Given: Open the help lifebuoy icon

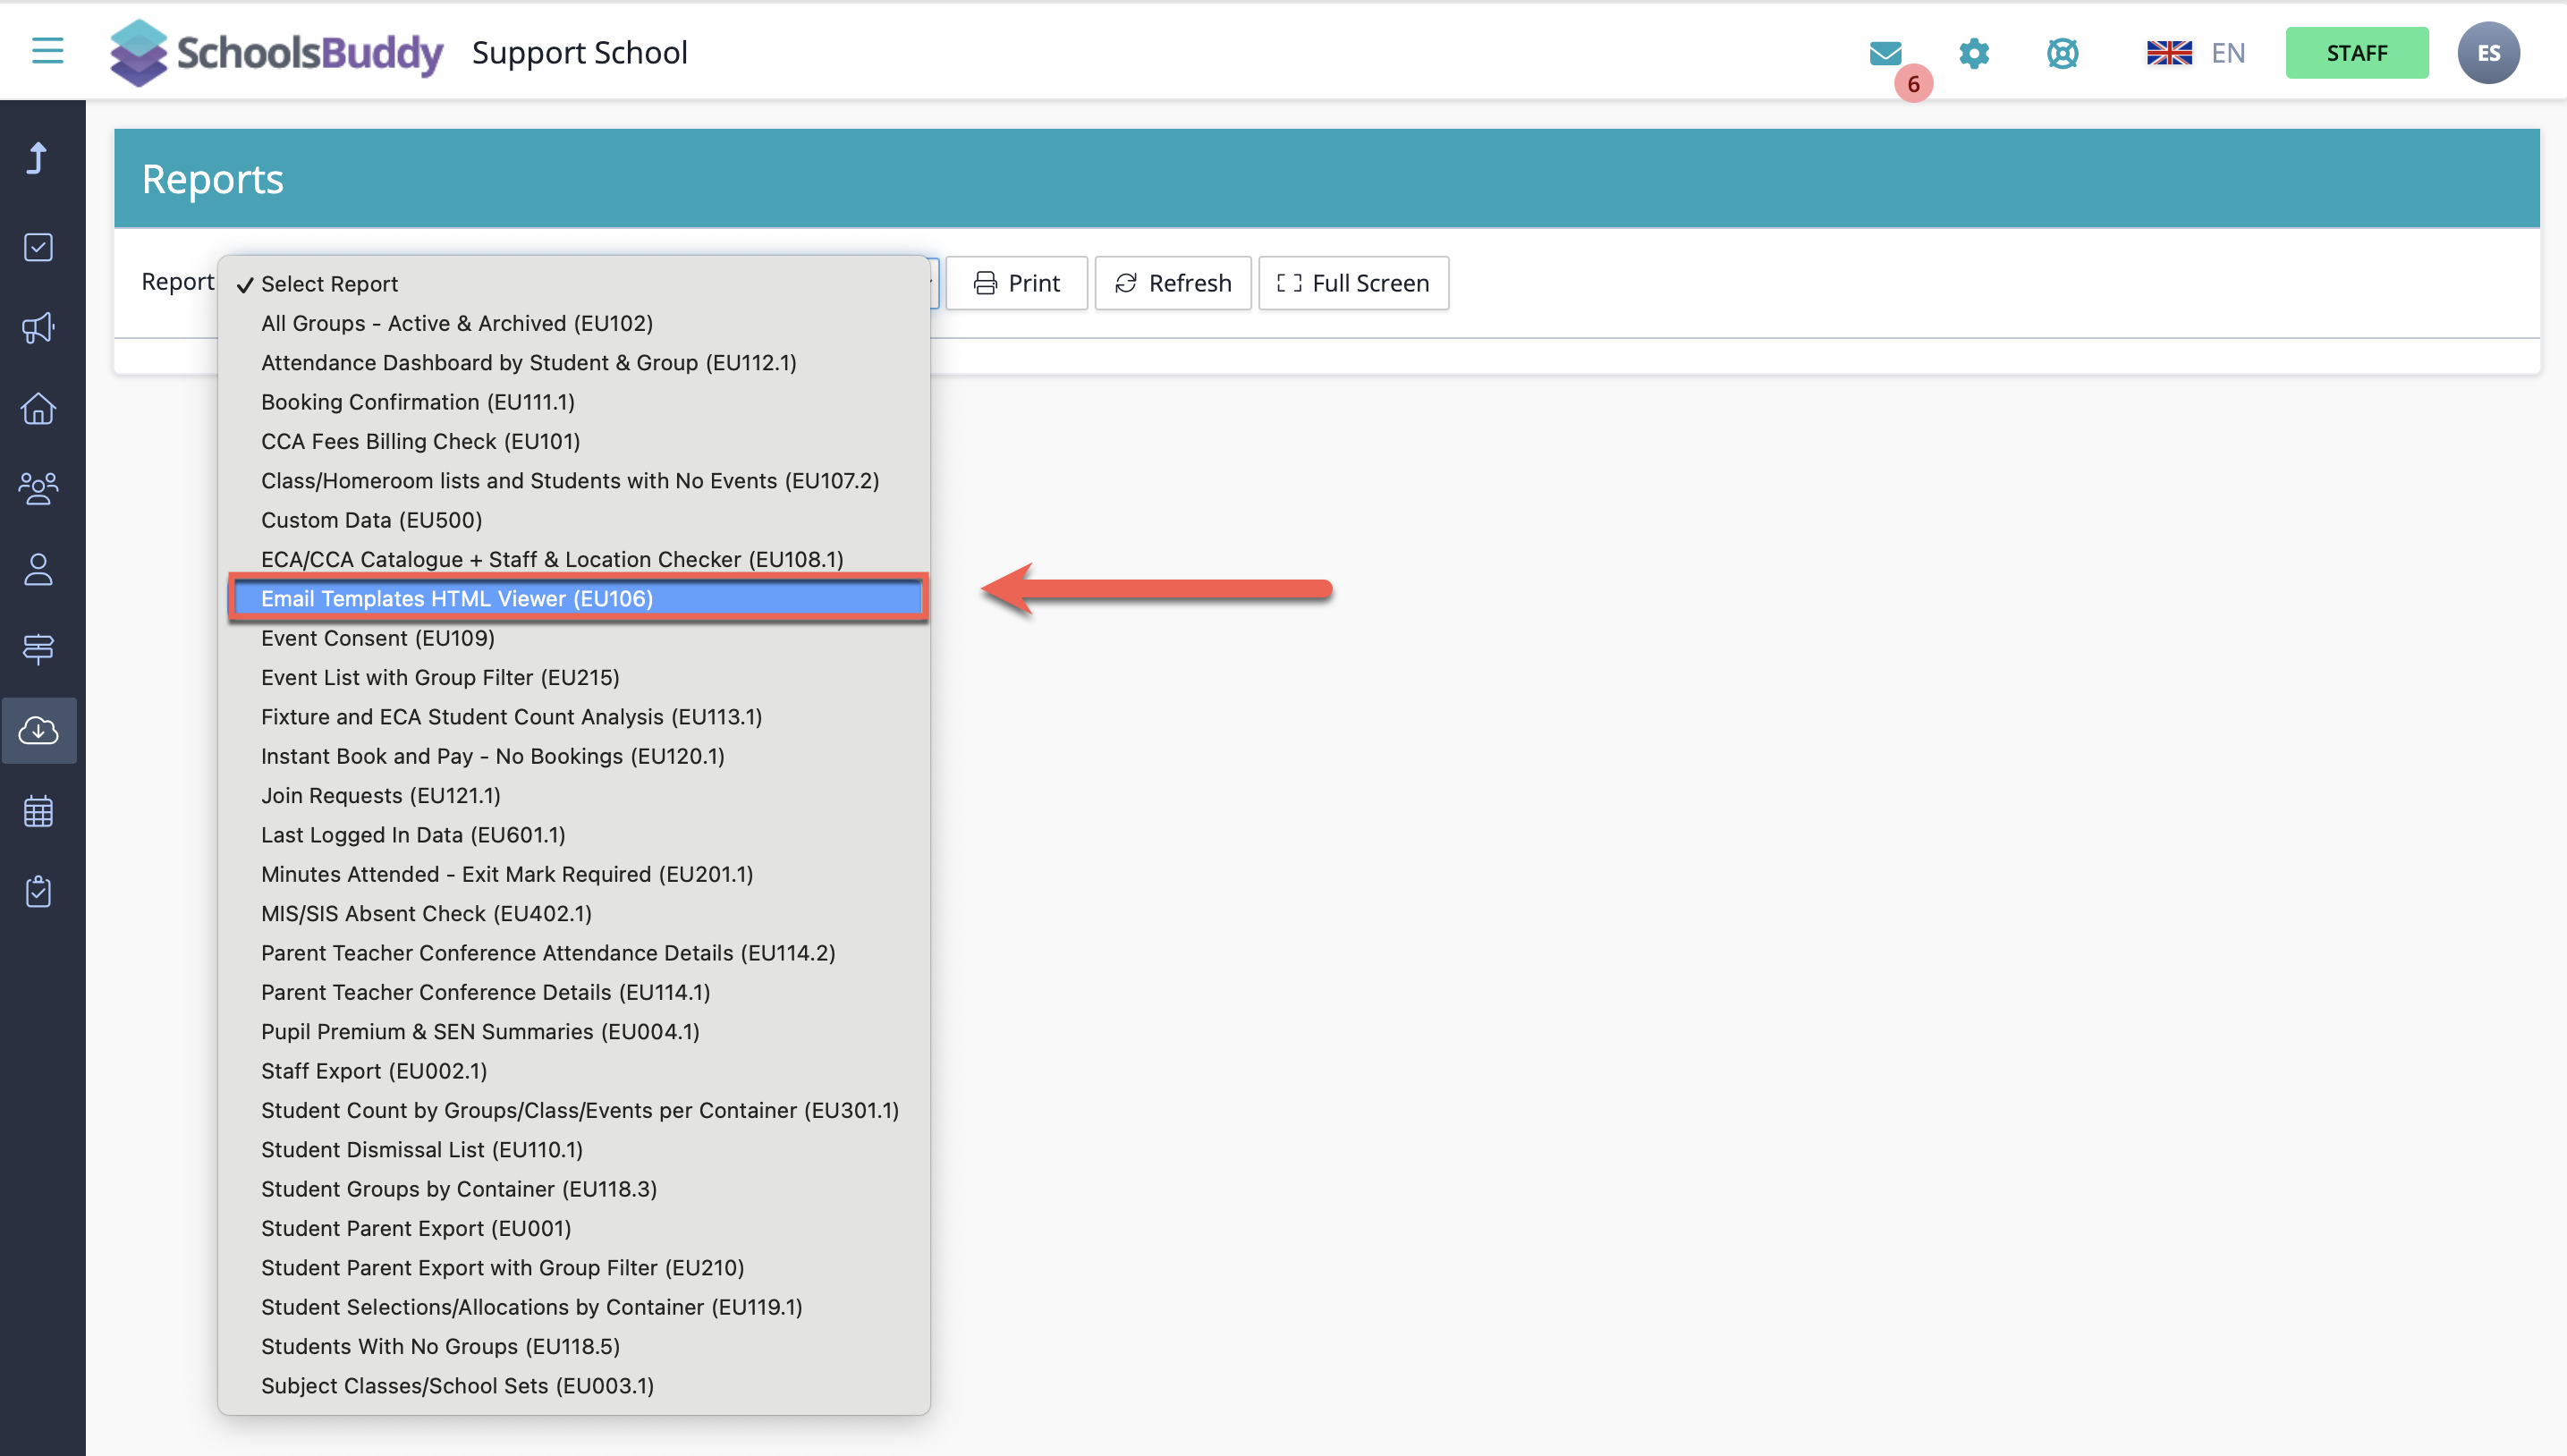Looking at the screenshot, I should pyautogui.click(x=2063, y=53).
